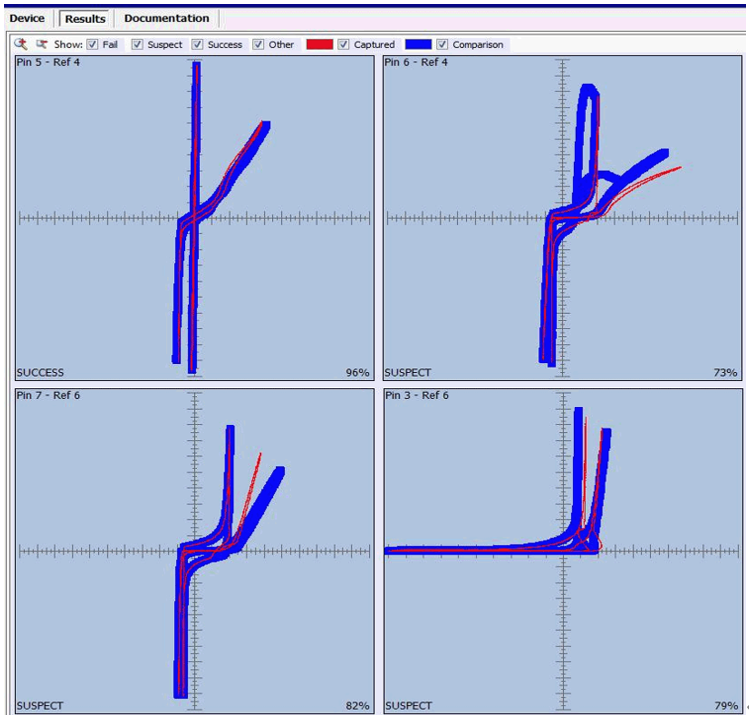Toggle the Suspect filter checkbox
Screen dimensions: 749x723
(x=138, y=45)
